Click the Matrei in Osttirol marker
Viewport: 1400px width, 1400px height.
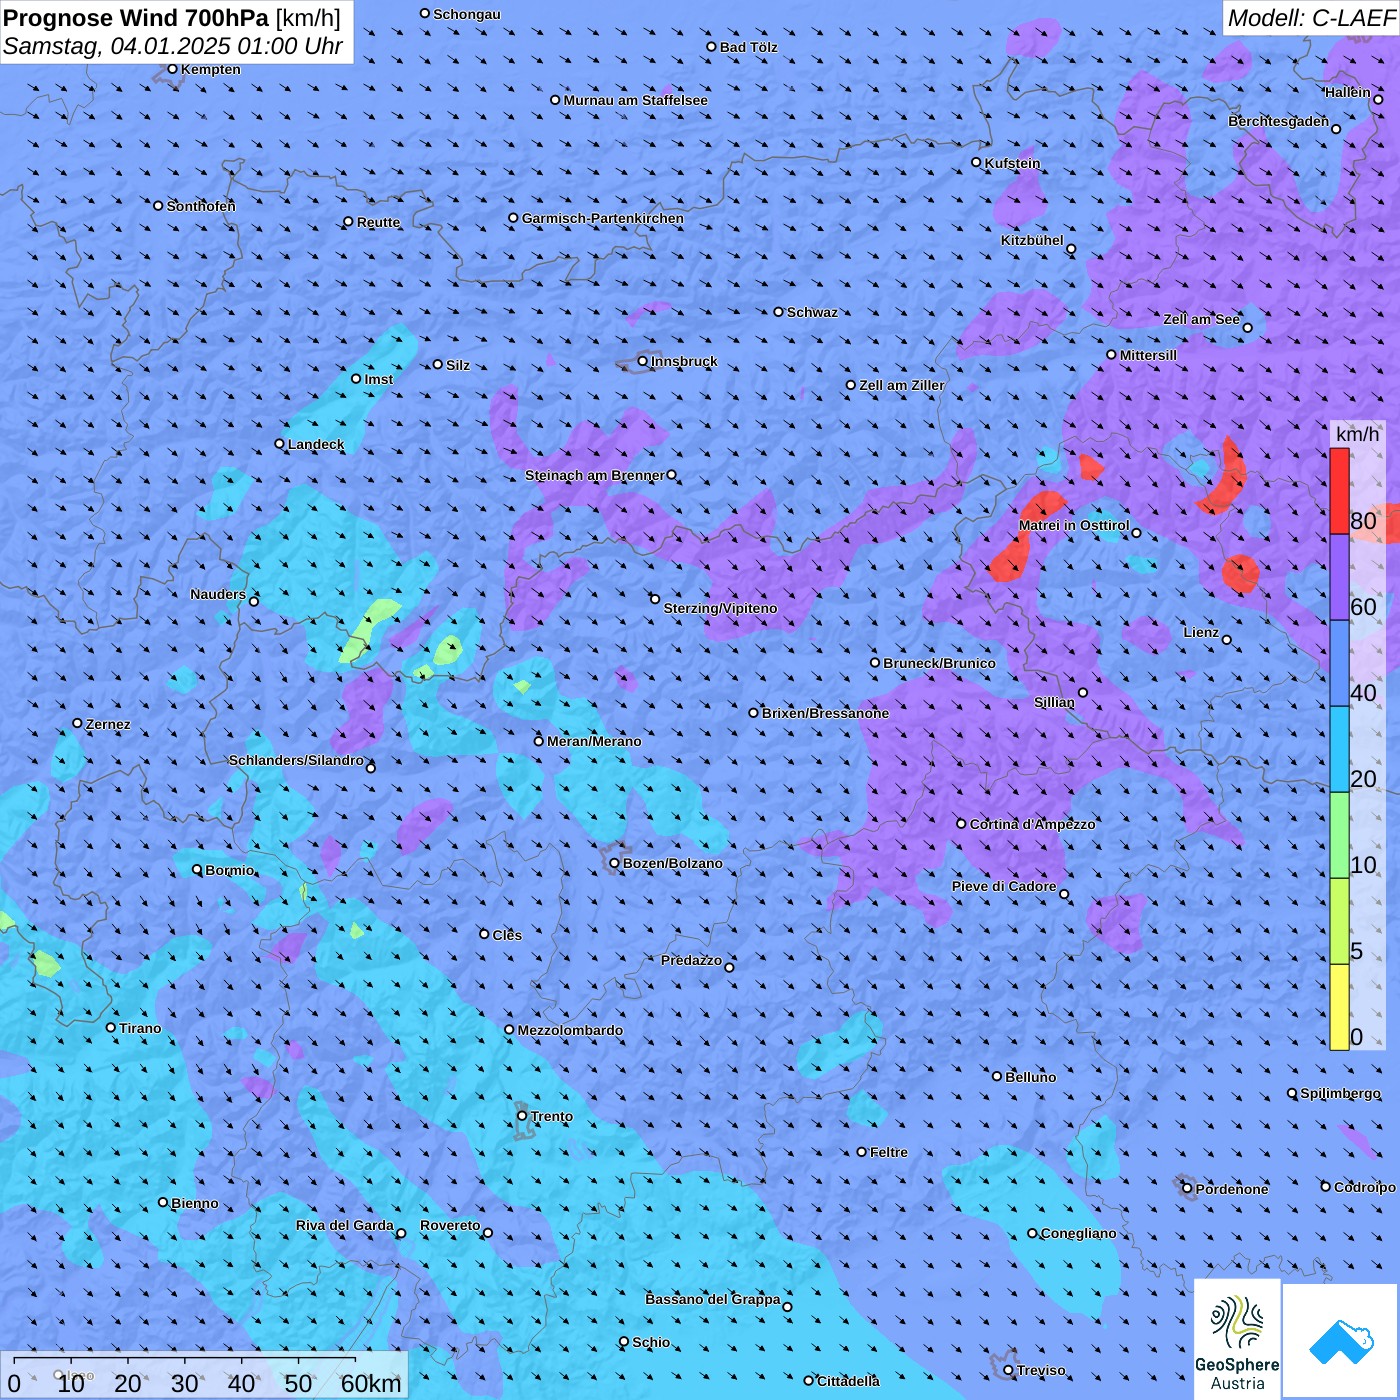point(1136,533)
